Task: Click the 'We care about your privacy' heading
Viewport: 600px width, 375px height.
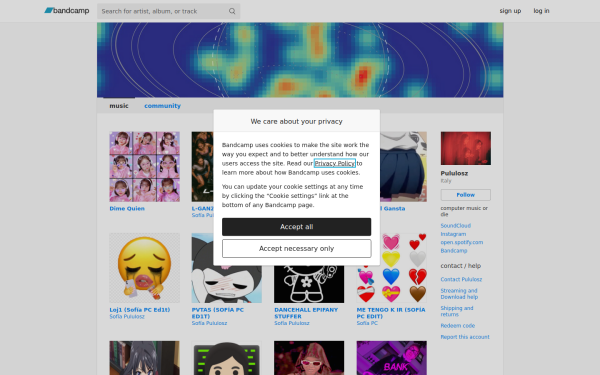Action: 297,122
